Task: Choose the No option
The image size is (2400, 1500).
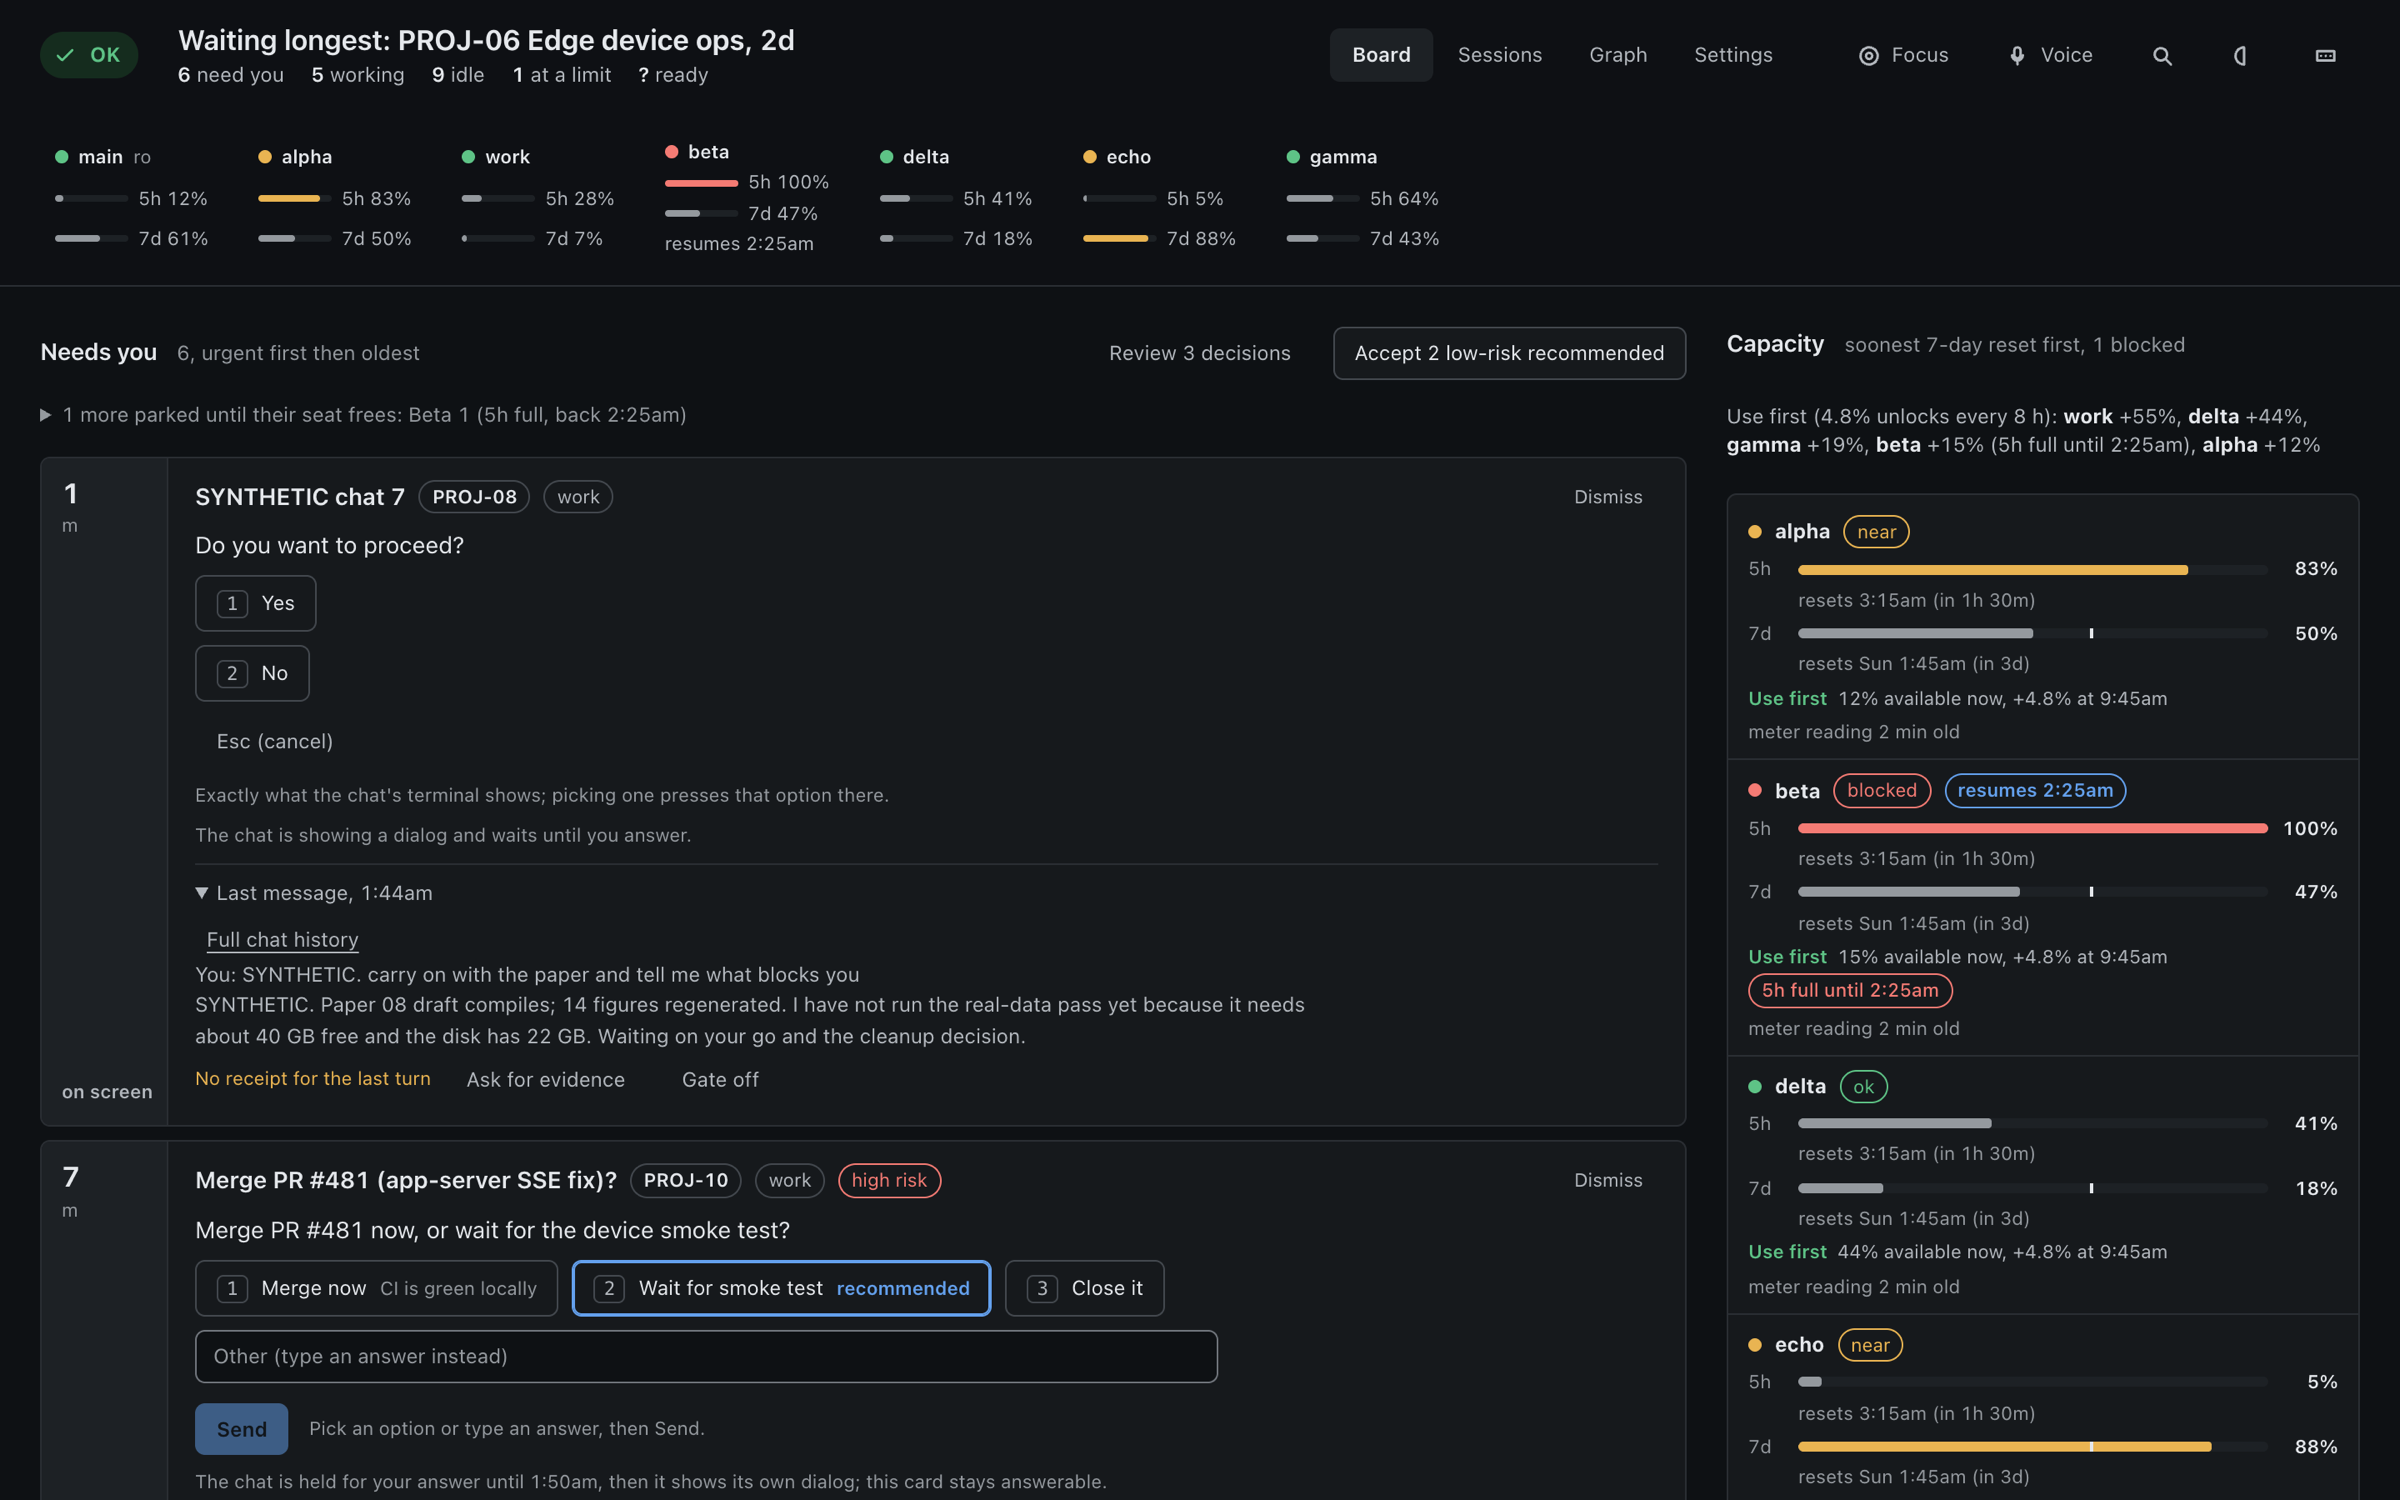Action: tap(252, 673)
